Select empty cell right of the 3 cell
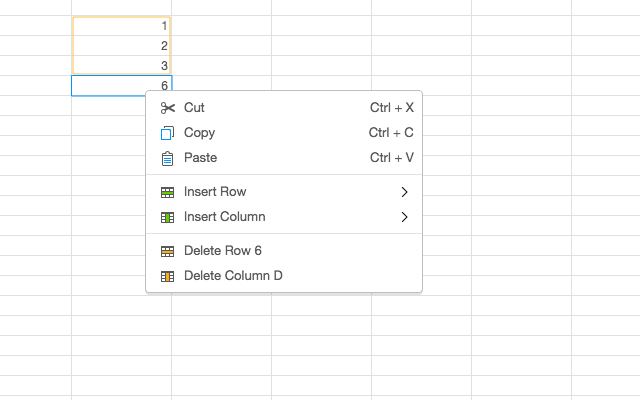 (x=221, y=66)
